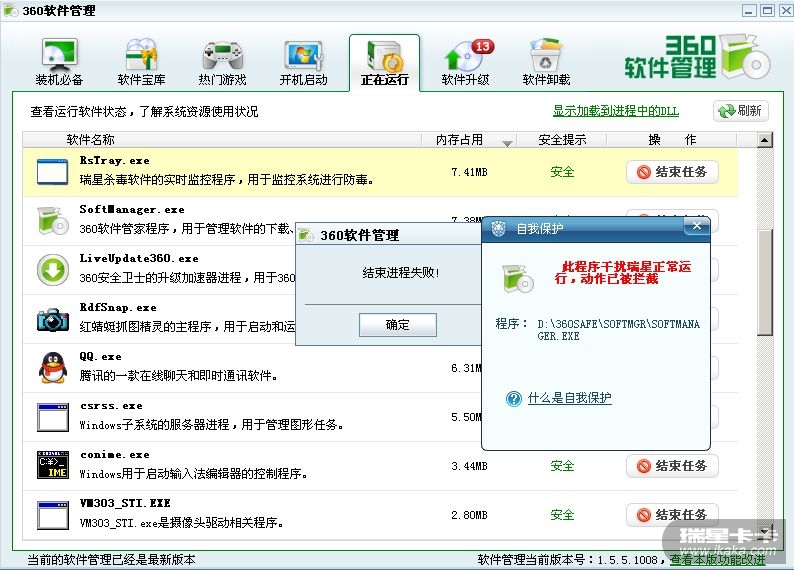The height and width of the screenshot is (570, 794).
Task: Click VM303_STI.EXE window icon
Action: 53,515
